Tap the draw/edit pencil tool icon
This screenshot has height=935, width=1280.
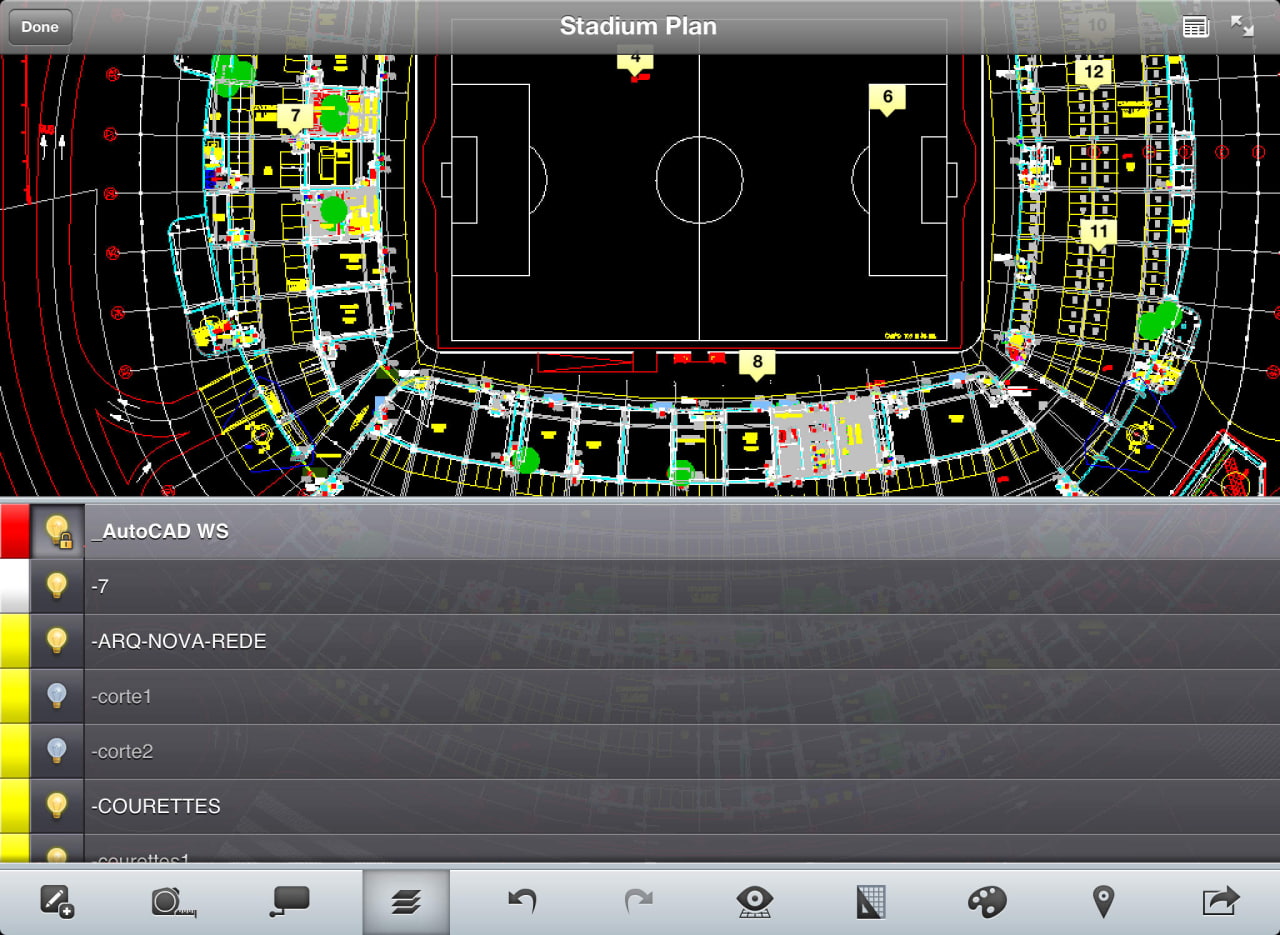tap(56, 902)
